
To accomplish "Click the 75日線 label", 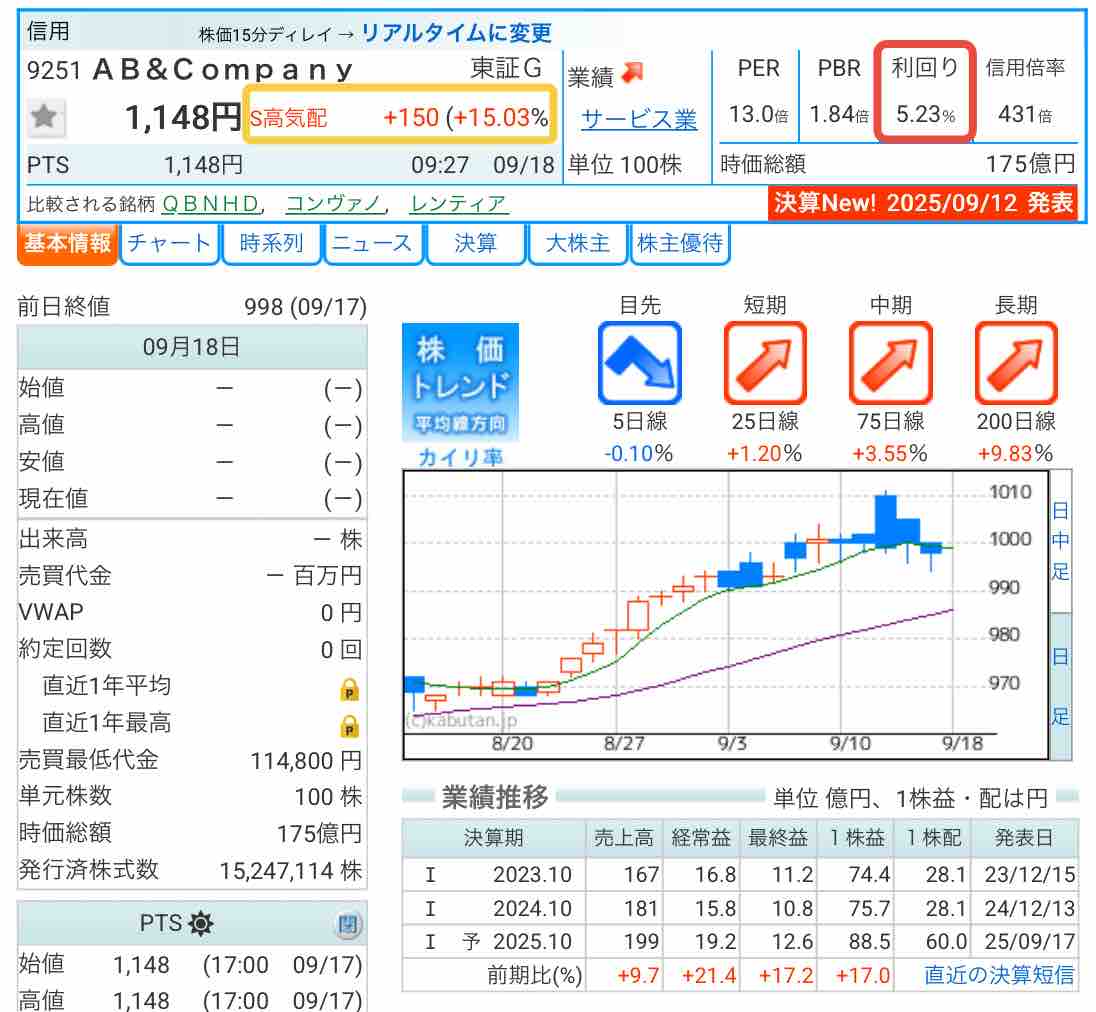I will [890, 421].
